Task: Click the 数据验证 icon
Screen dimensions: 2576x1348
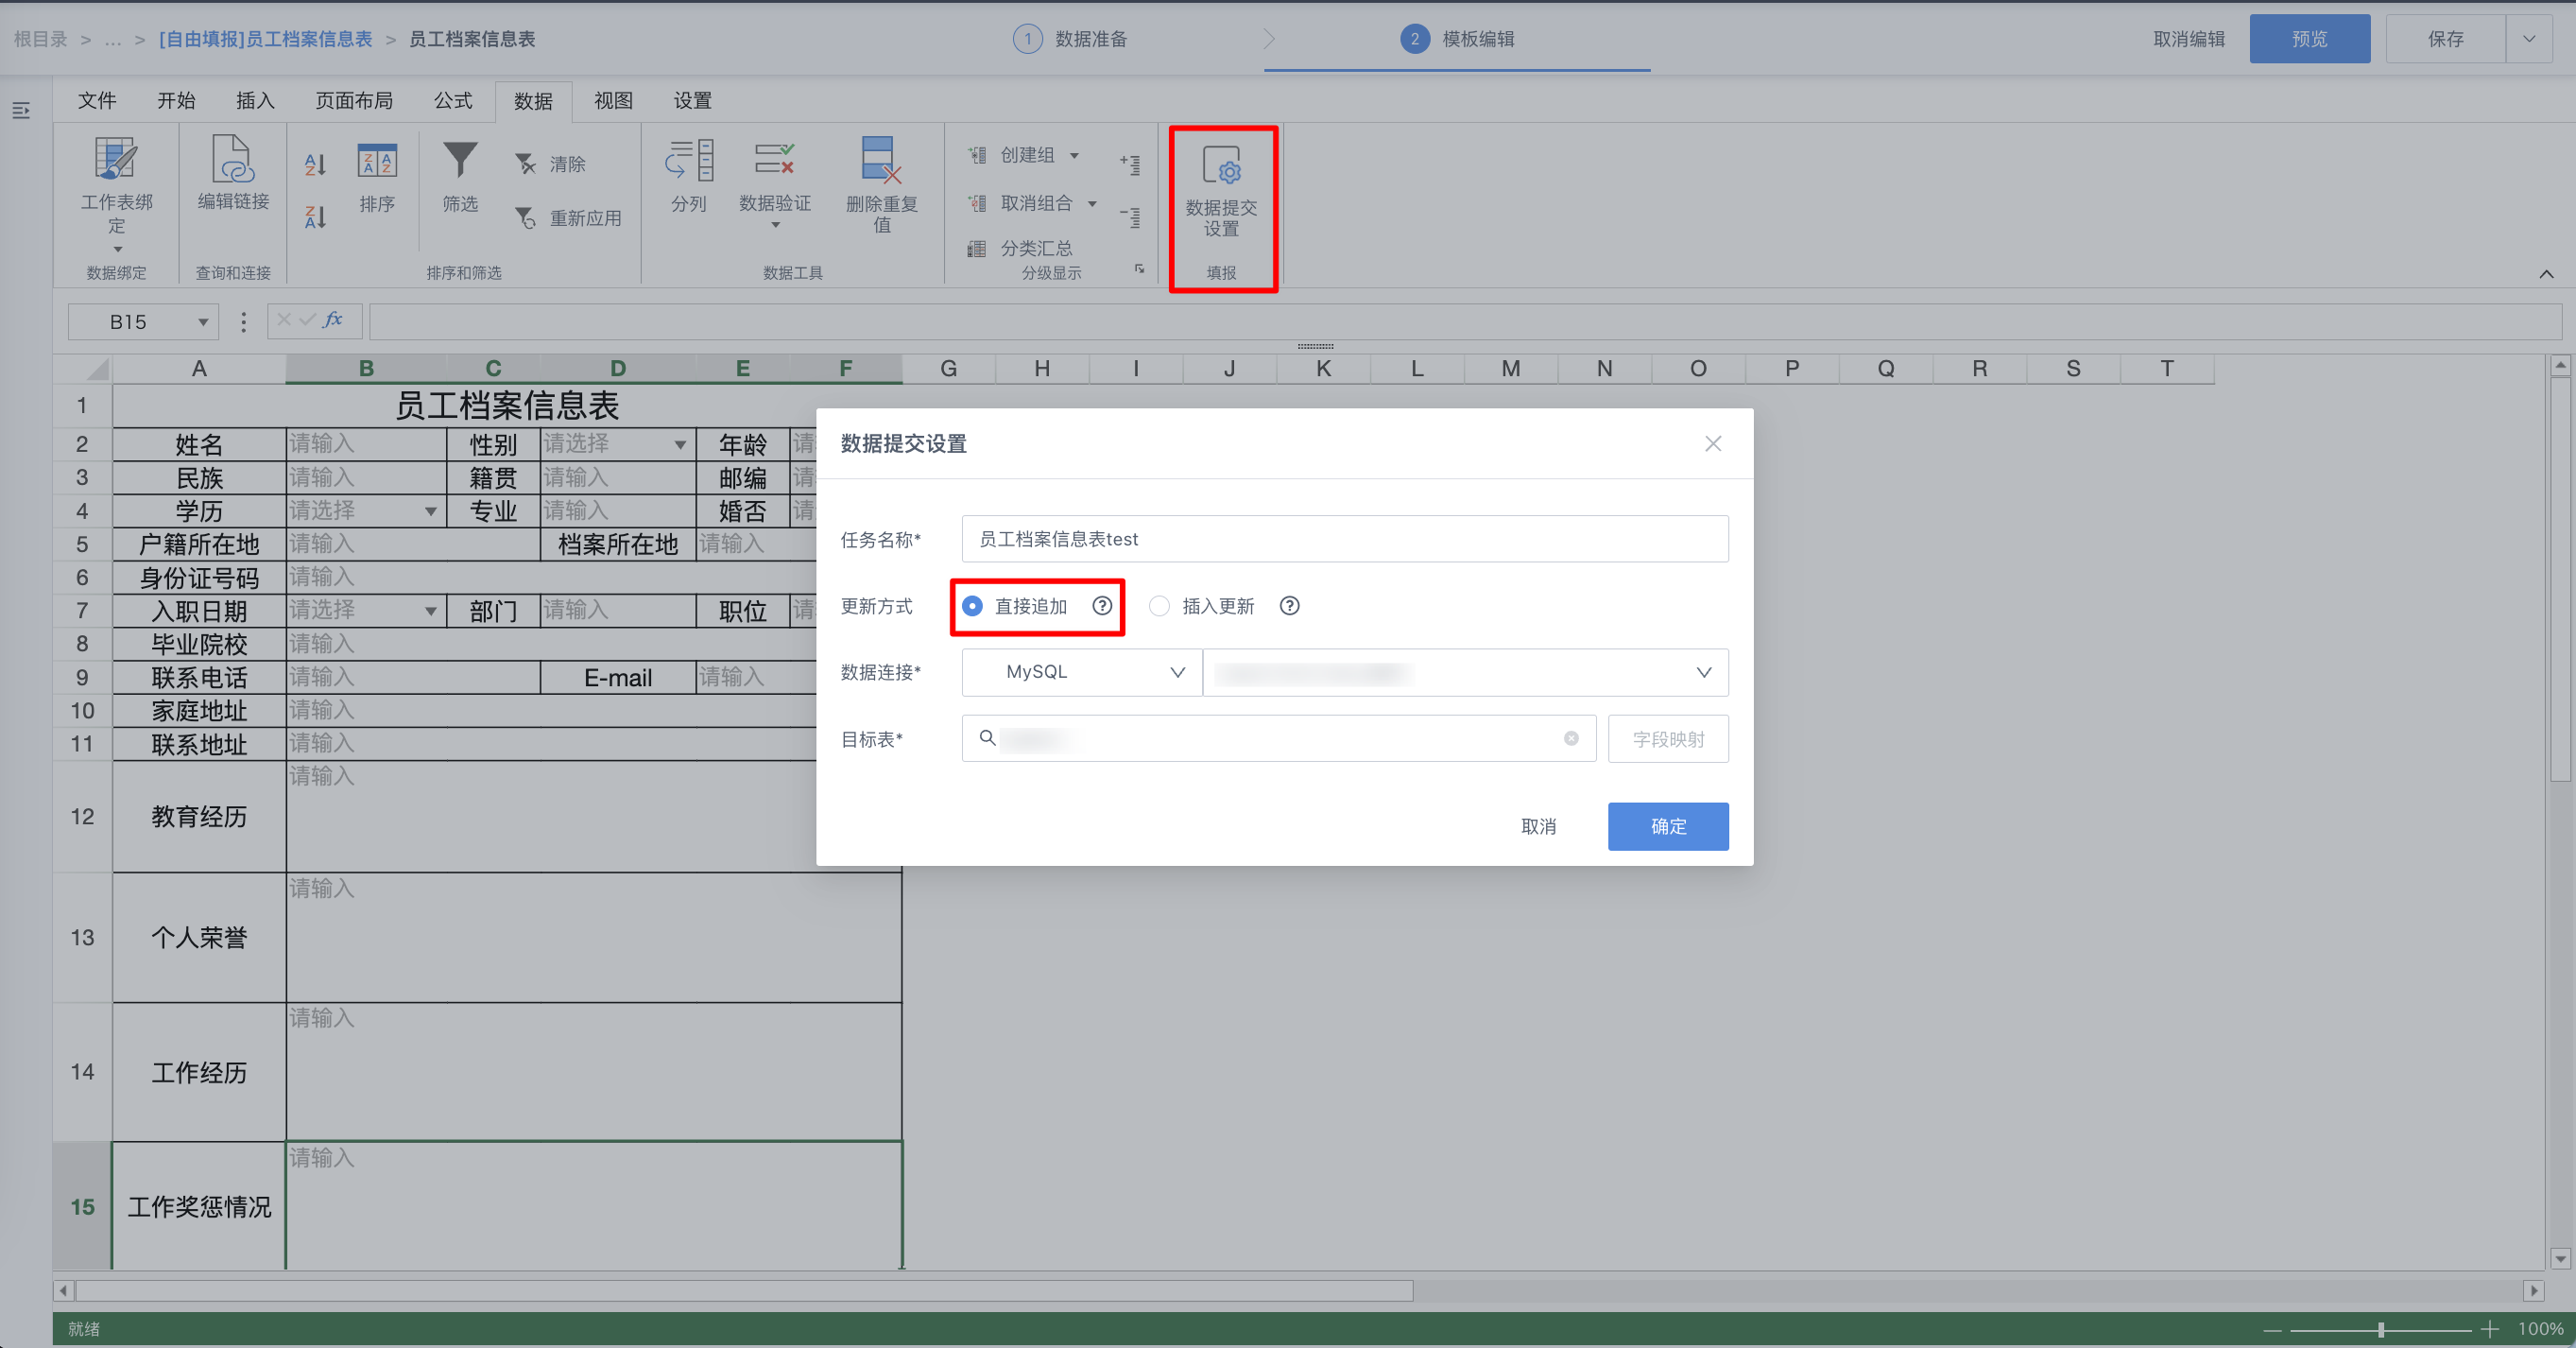Action: pos(774,160)
